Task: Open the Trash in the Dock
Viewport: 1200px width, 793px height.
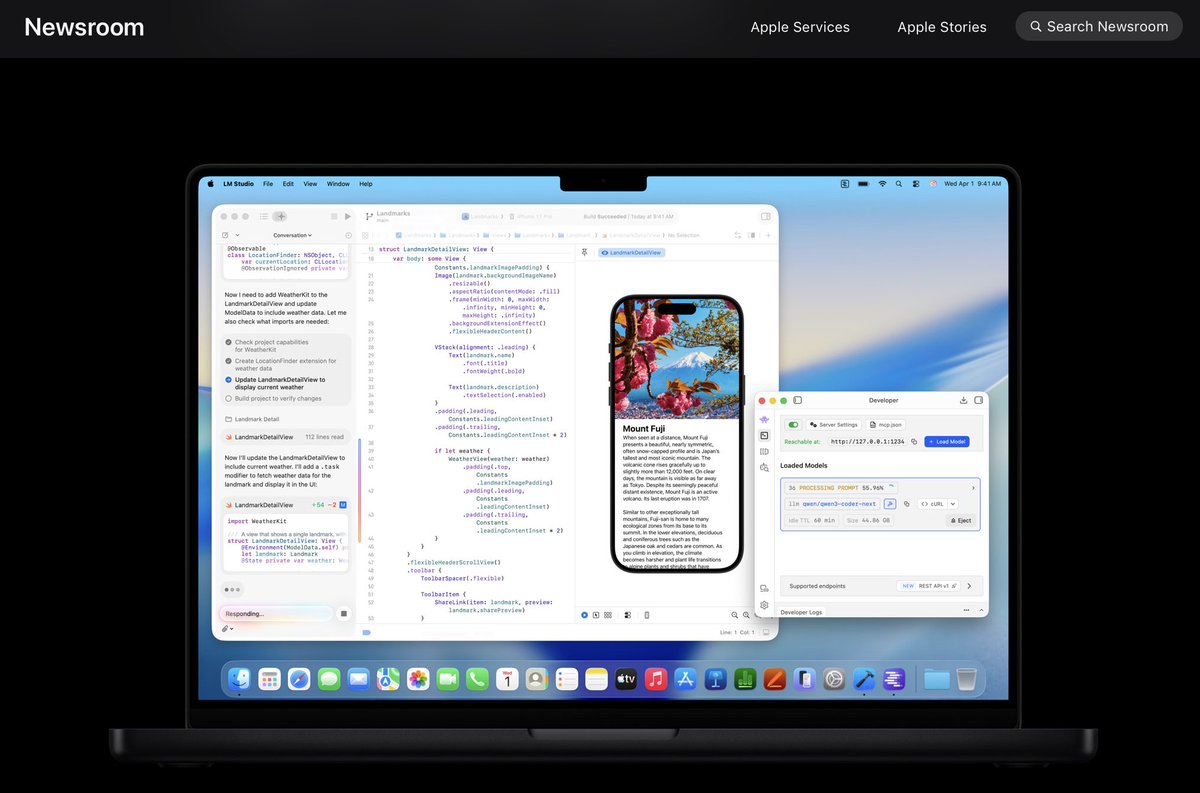Action: 966,680
